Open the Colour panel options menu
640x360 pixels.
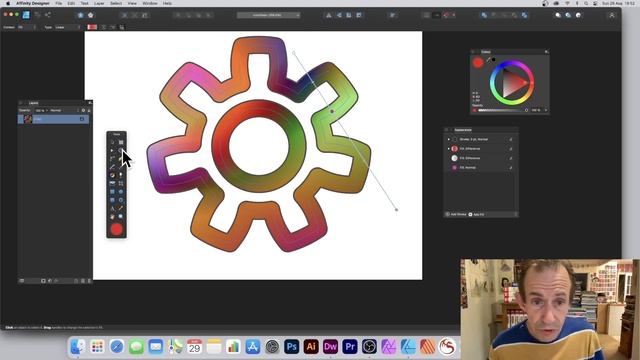point(546,52)
